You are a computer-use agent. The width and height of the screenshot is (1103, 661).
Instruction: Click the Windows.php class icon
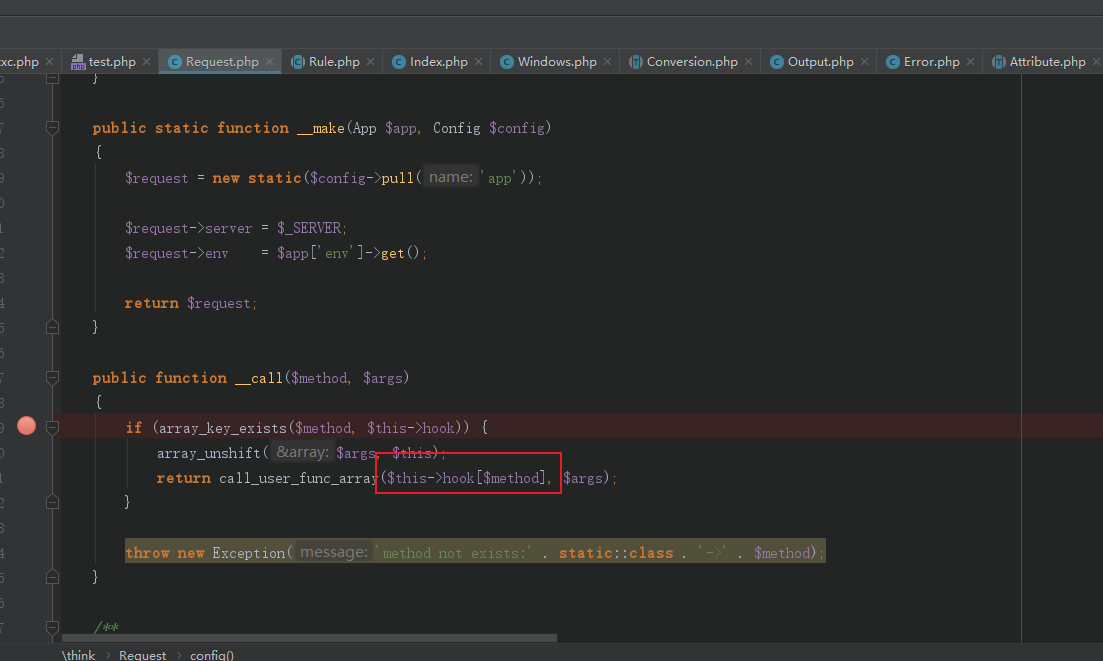[x=506, y=62]
